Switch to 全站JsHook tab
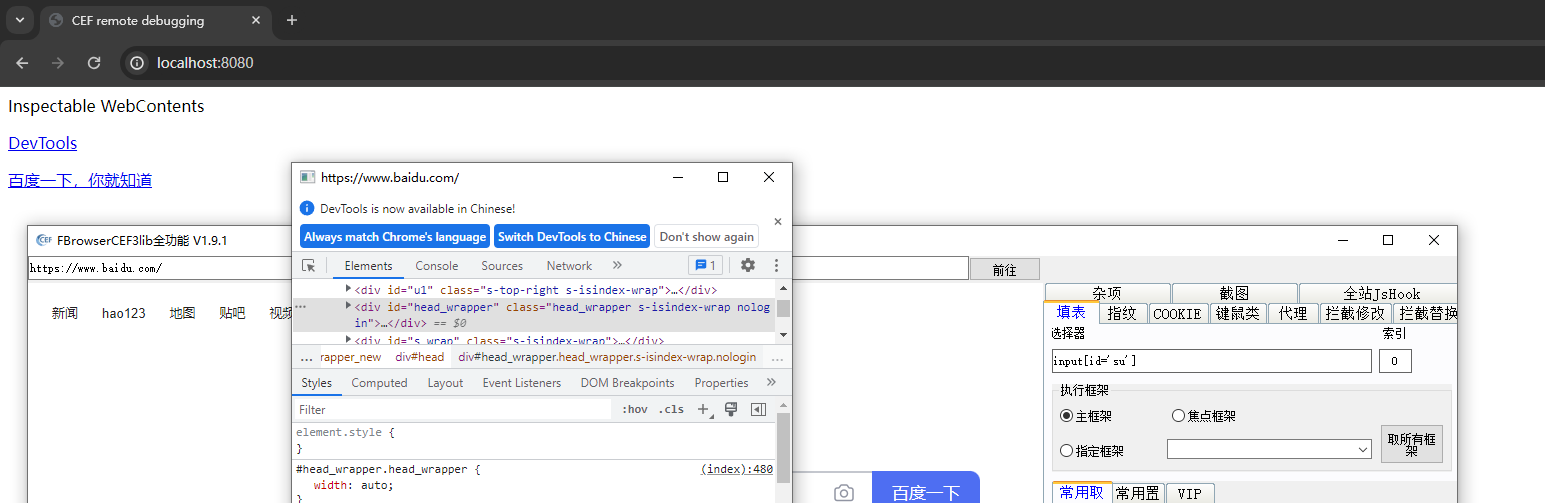The height and width of the screenshot is (503, 1545). click(1377, 293)
